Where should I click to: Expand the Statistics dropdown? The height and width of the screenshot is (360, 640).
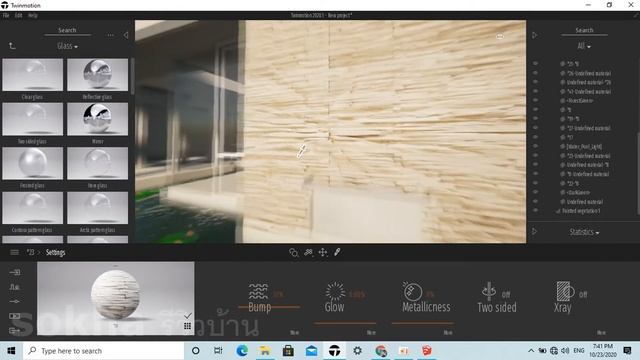(584, 232)
